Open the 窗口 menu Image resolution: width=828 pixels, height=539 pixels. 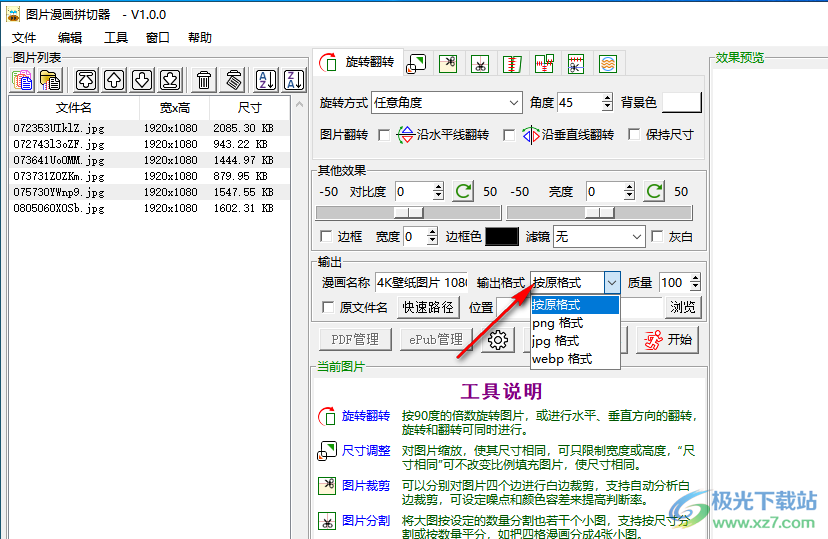157,37
